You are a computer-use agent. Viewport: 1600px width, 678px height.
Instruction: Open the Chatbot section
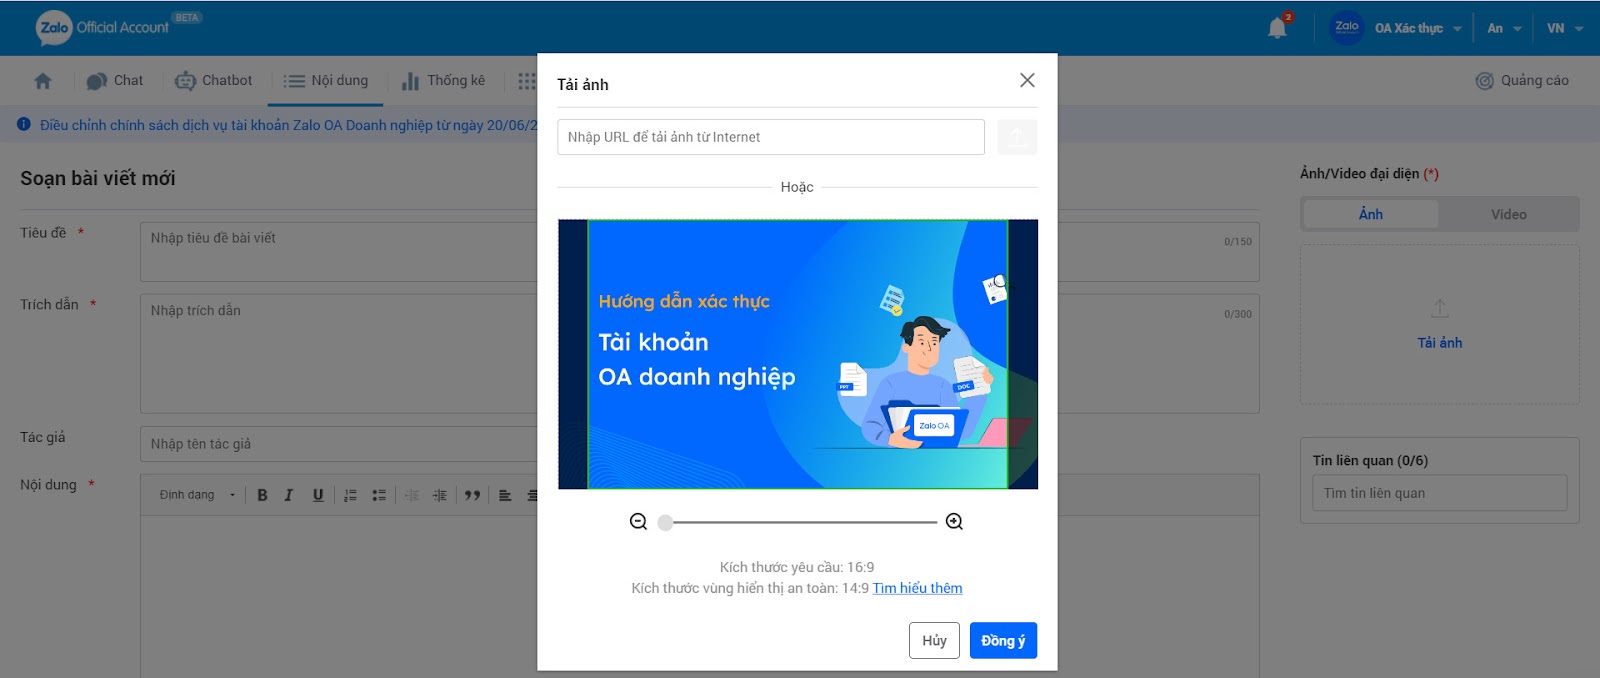[214, 81]
